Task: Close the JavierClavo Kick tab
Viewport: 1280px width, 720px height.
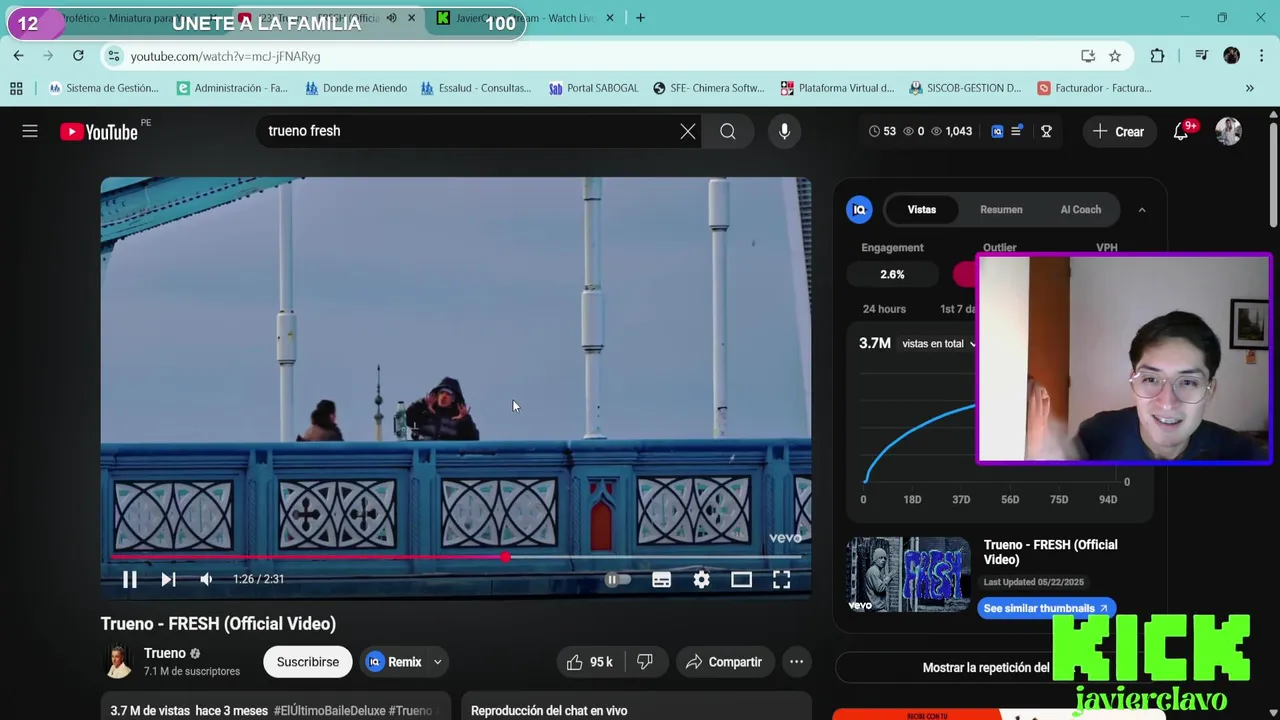Action: [x=609, y=18]
